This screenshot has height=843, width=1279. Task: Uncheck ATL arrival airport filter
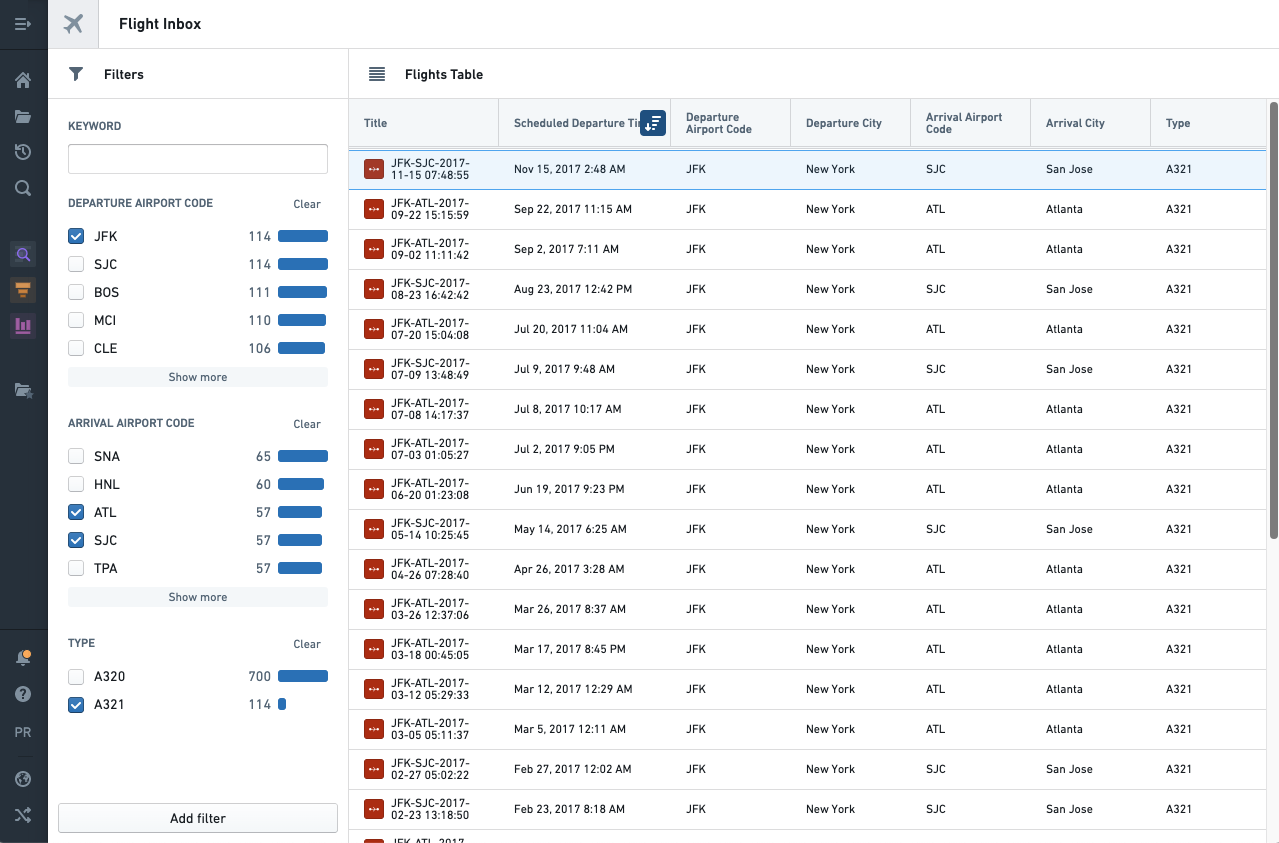point(76,513)
